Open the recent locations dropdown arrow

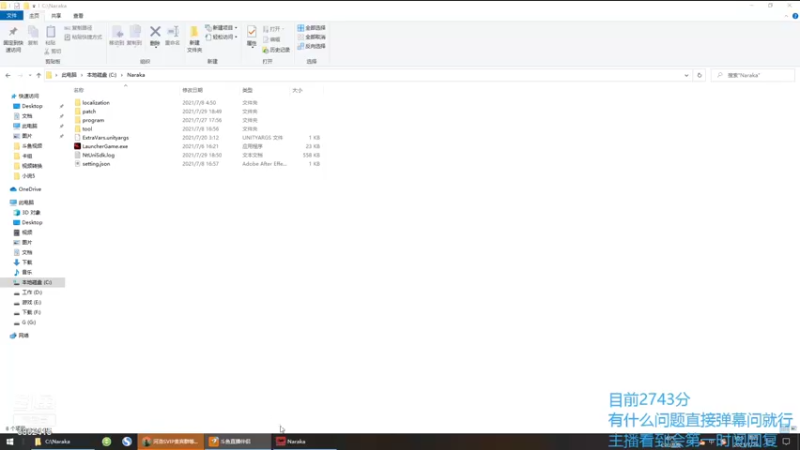coord(30,76)
